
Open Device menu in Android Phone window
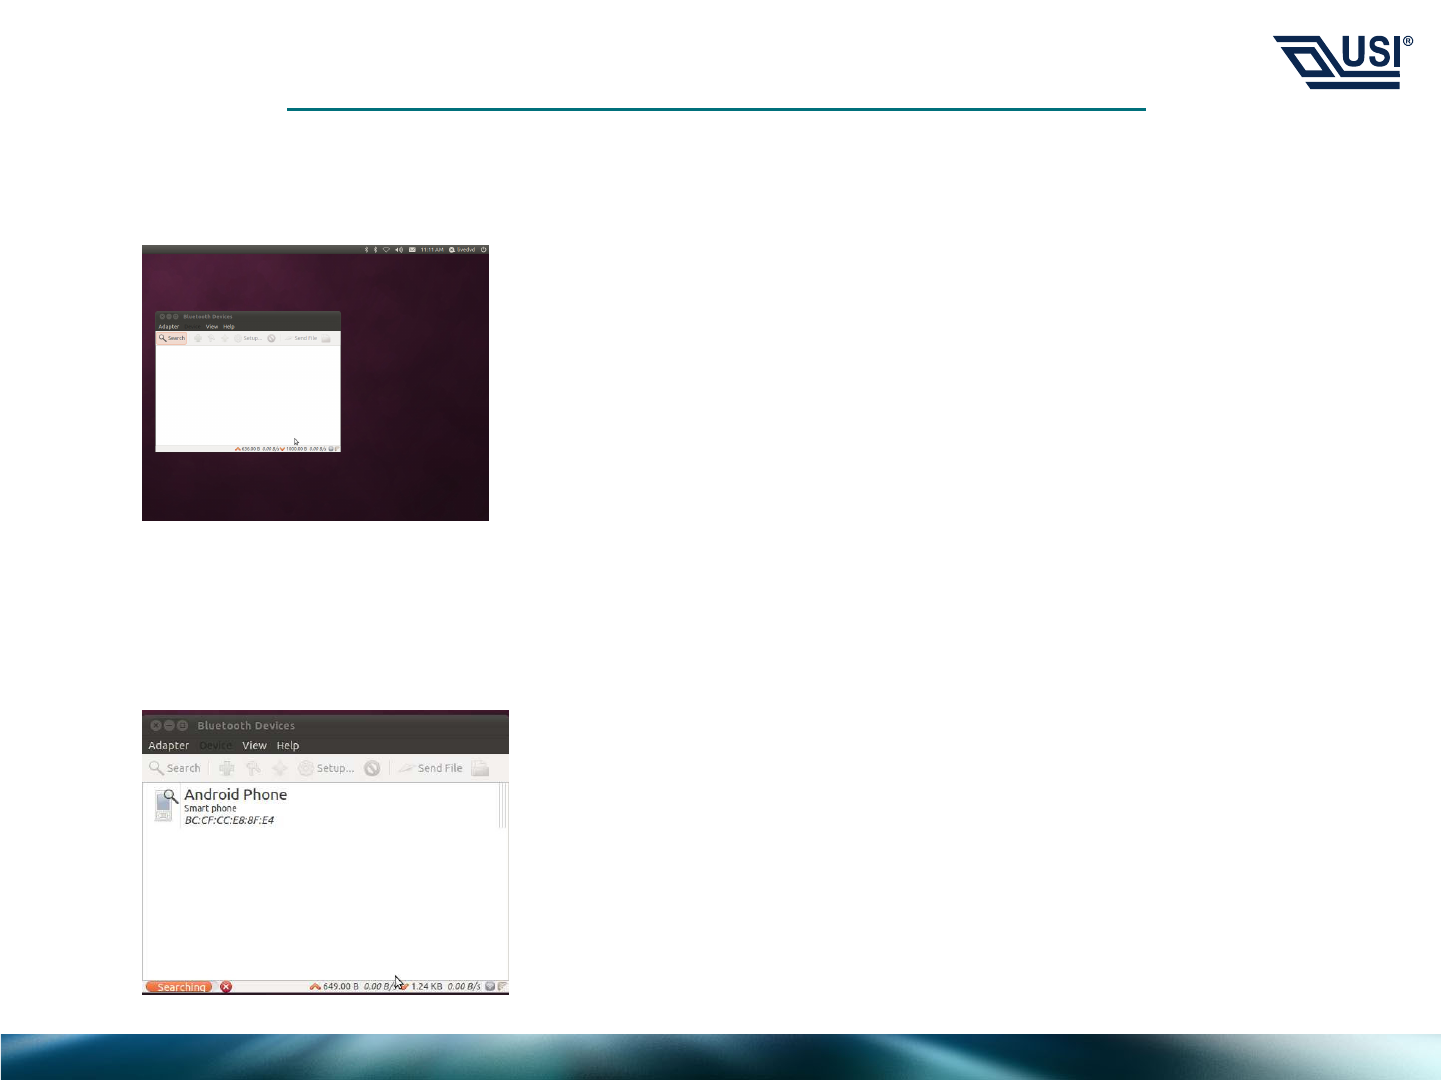click(215, 745)
